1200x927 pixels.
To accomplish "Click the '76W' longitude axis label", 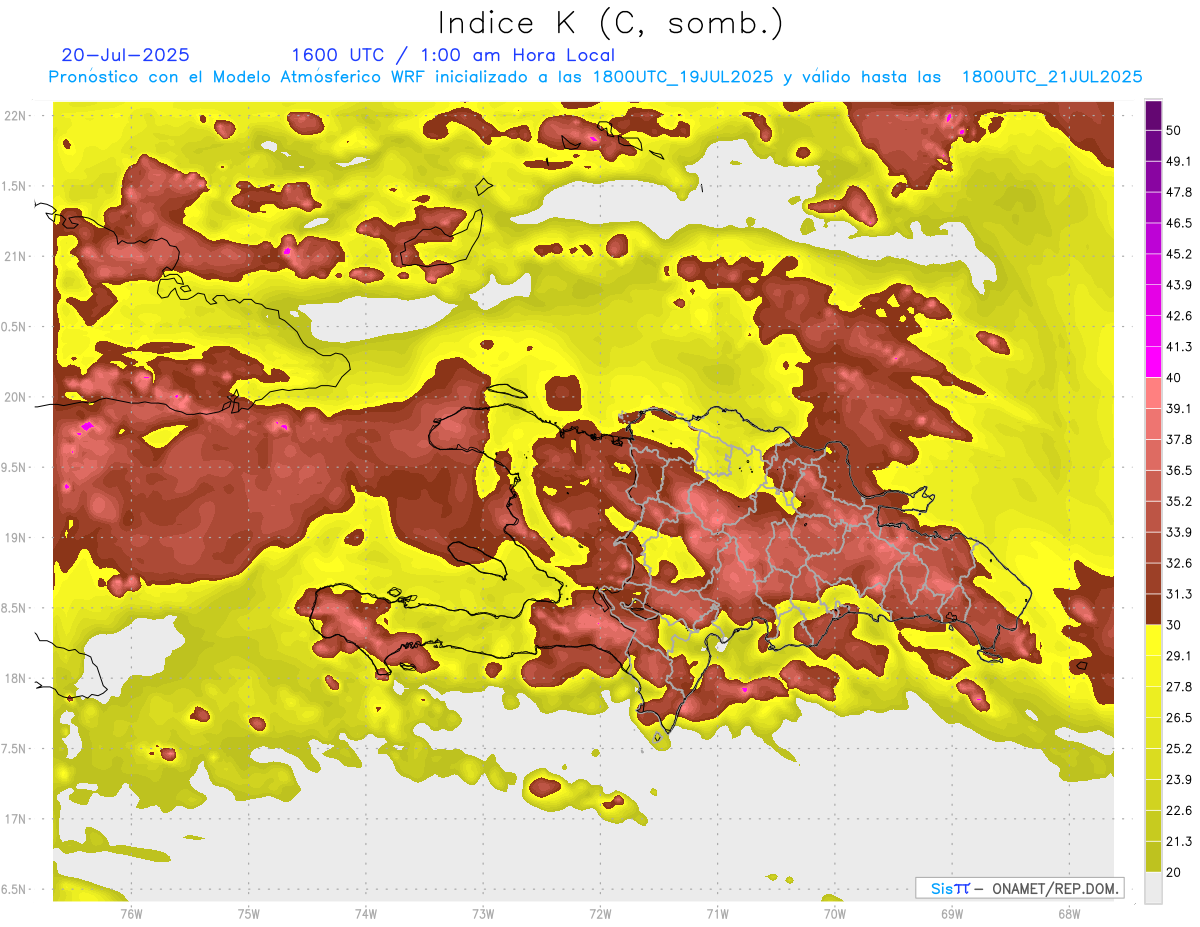I will tap(131, 914).
